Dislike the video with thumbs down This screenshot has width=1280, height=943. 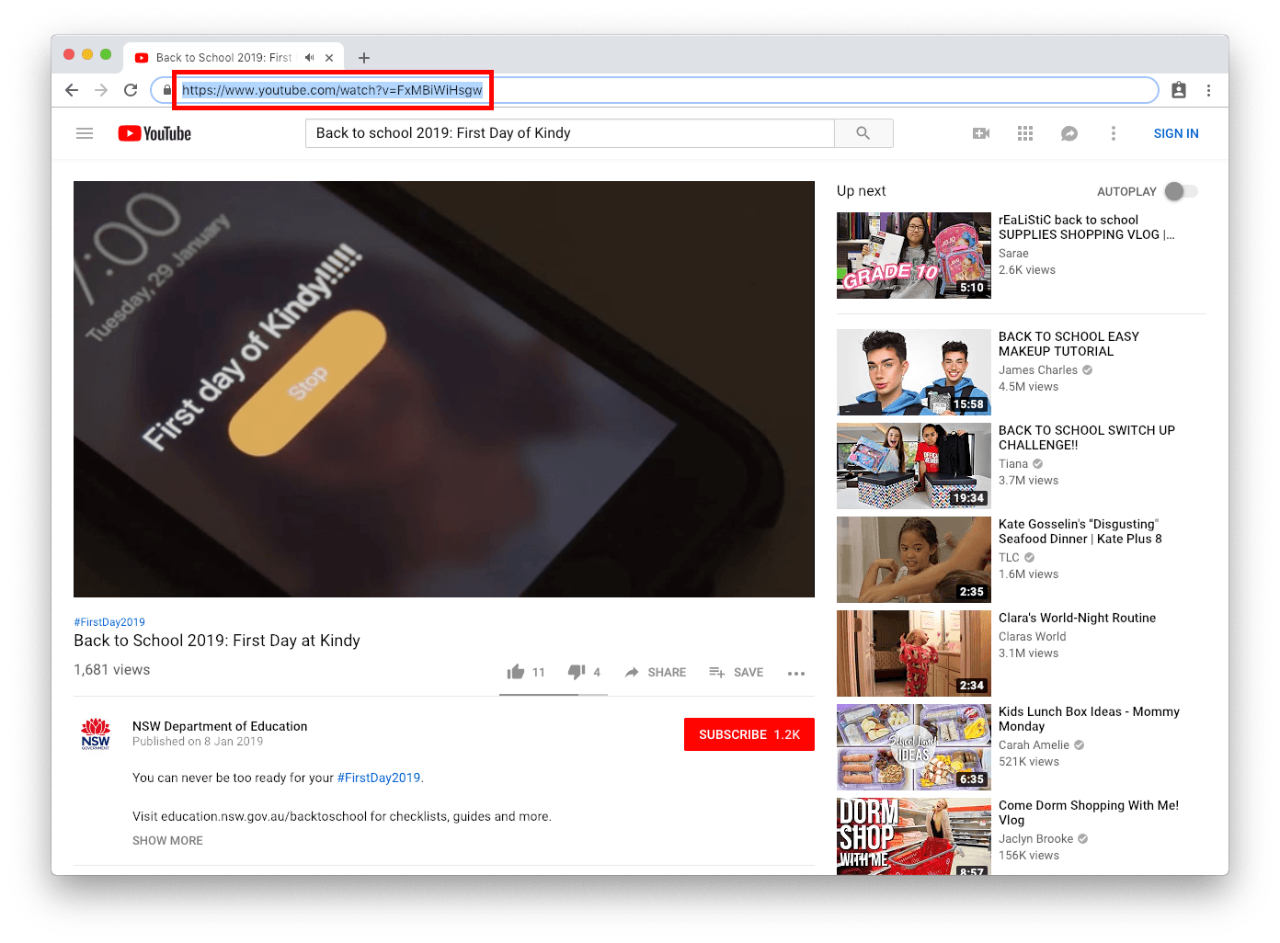click(576, 672)
